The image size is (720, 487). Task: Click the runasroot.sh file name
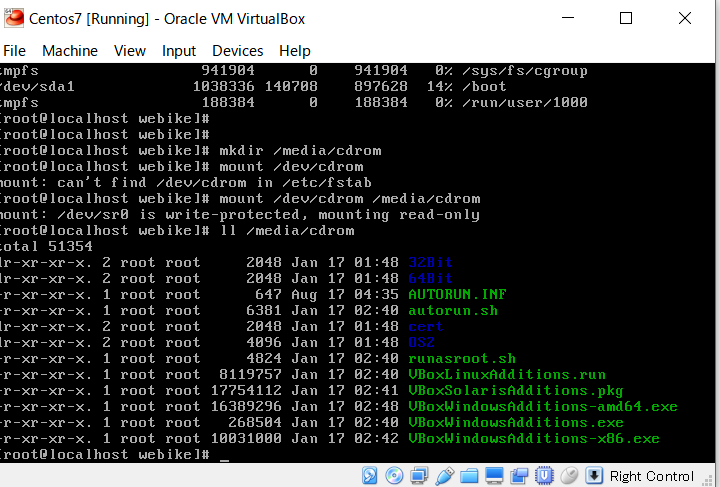point(462,358)
